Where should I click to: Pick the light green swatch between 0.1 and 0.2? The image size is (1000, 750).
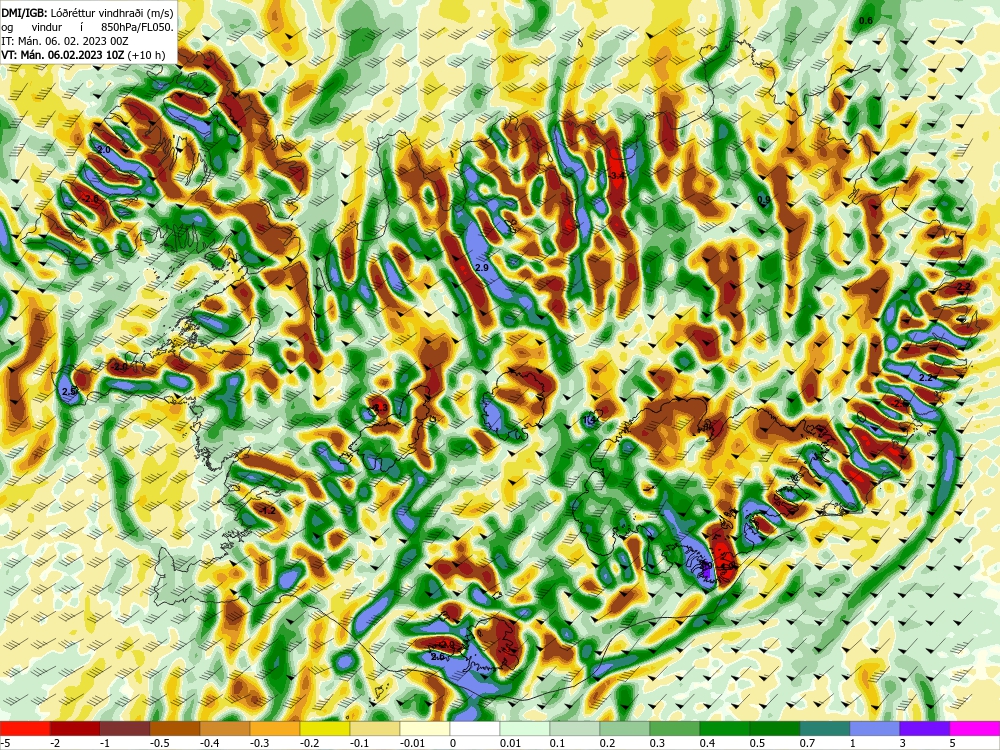click(x=575, y=728)
